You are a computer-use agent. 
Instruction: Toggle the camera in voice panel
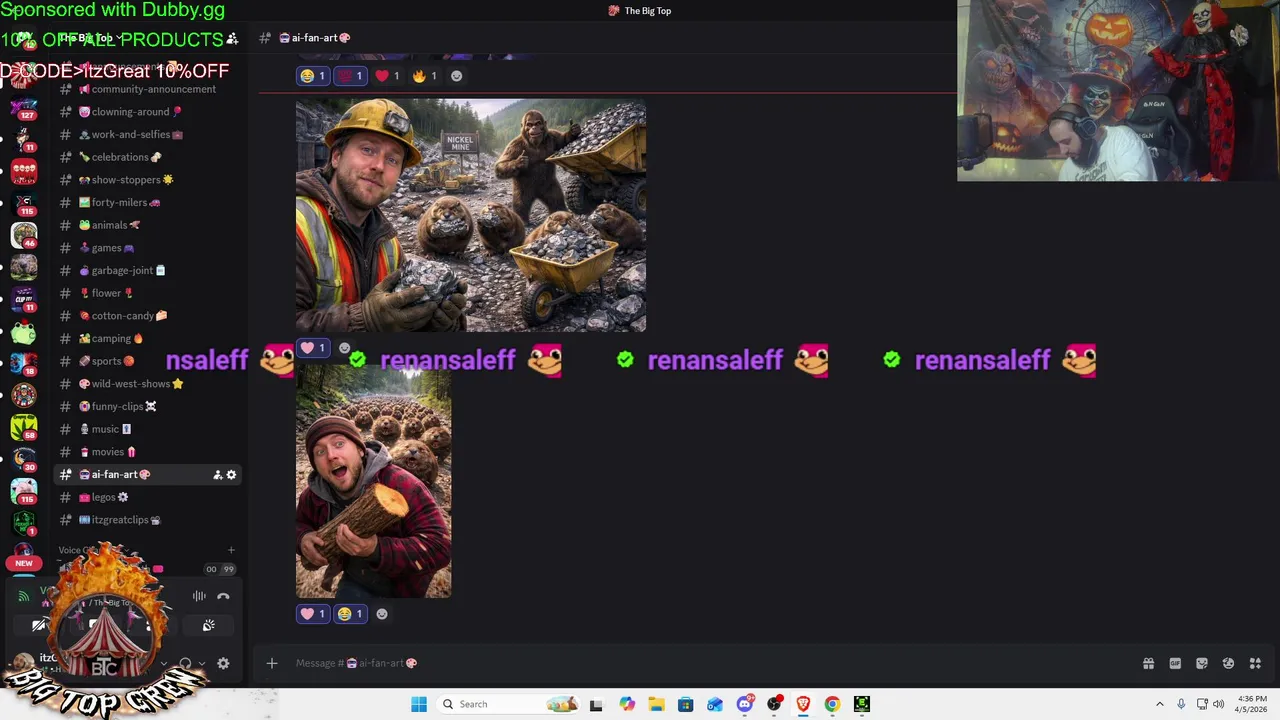[40, 626]
